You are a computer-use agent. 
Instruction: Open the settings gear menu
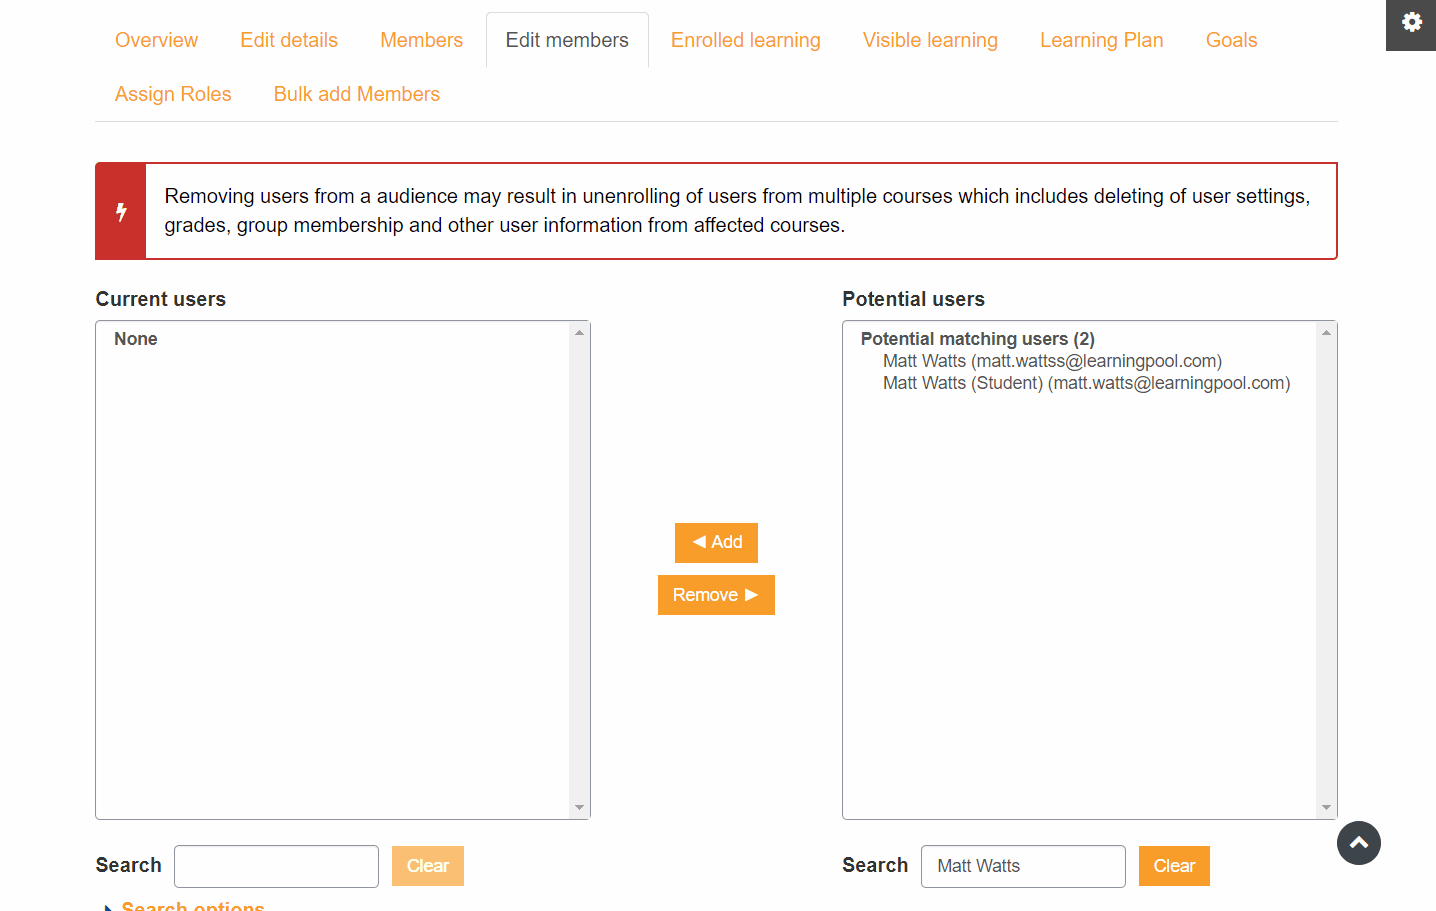1410,23
